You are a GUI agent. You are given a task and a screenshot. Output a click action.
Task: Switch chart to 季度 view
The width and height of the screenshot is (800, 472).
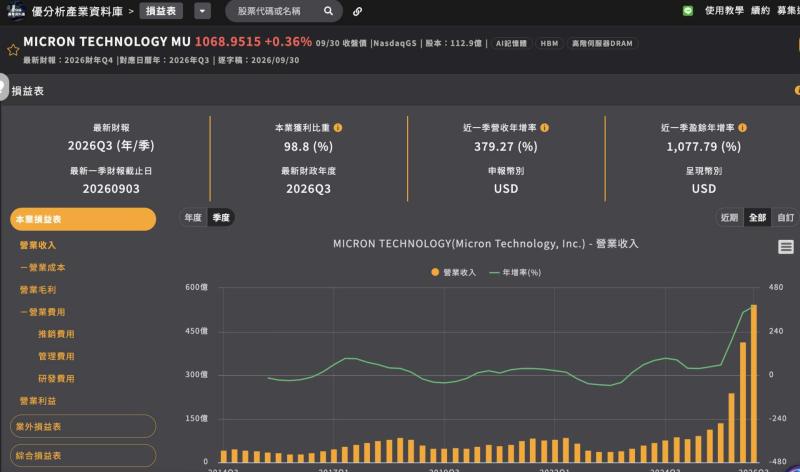(221, 218)
